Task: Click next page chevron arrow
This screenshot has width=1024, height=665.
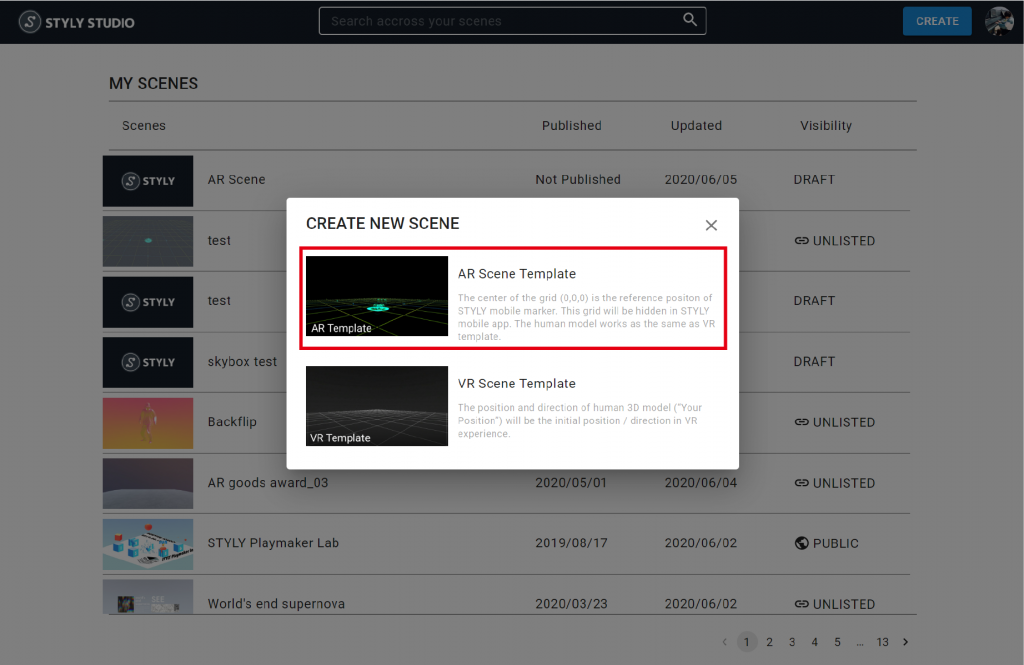Action: coord(905,642)
